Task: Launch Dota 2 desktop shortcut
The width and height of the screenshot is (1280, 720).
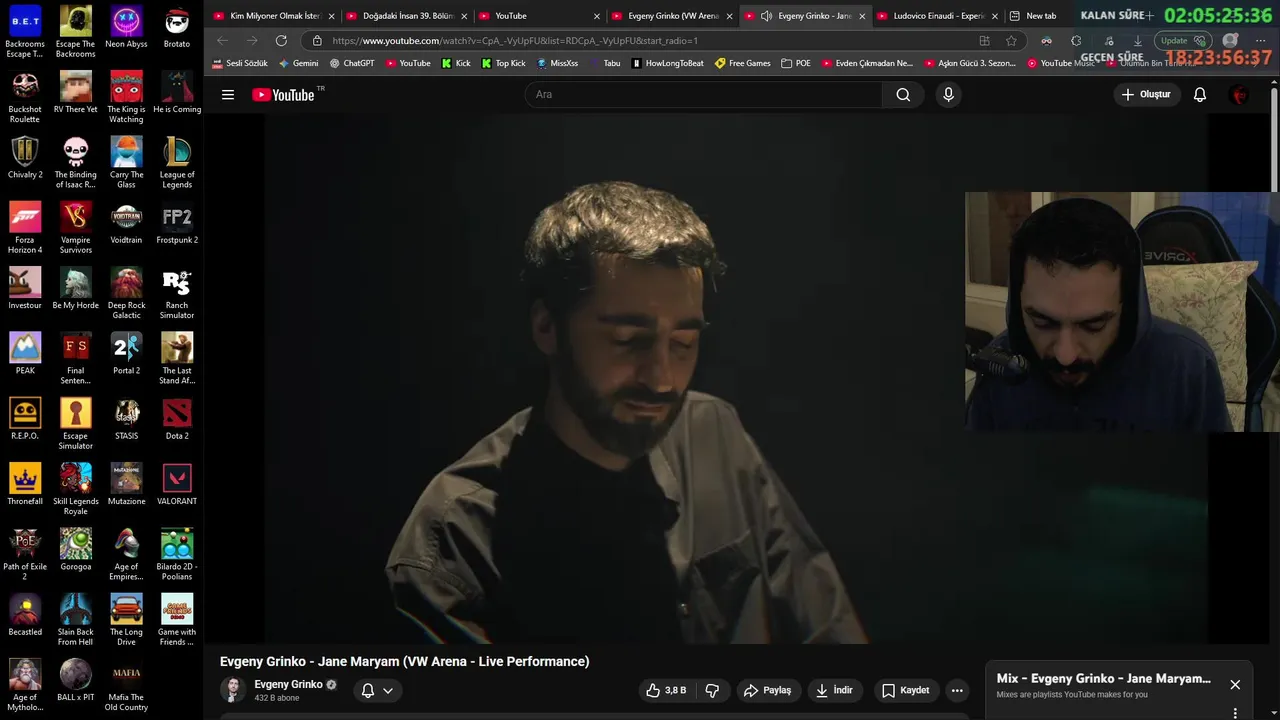Action: point(177,419)
